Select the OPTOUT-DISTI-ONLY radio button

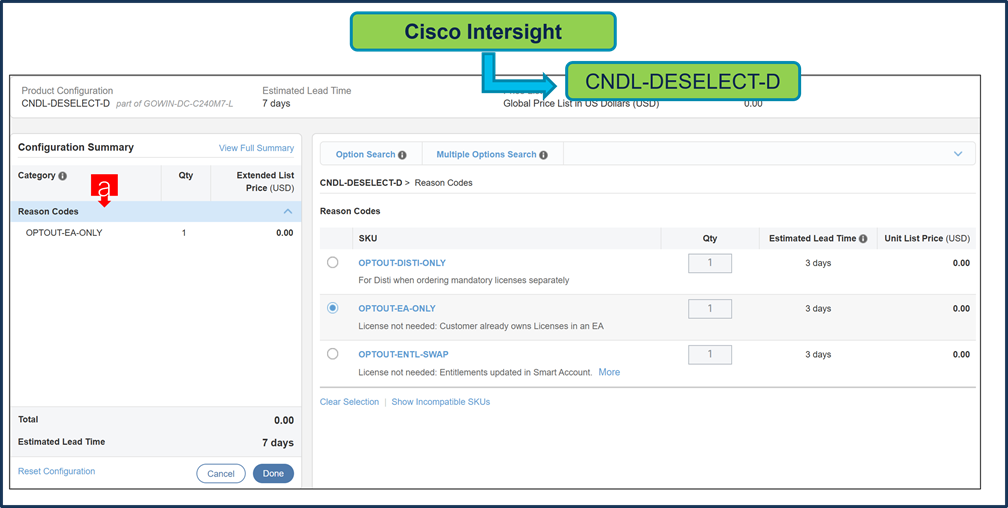(x=333, y=263)
